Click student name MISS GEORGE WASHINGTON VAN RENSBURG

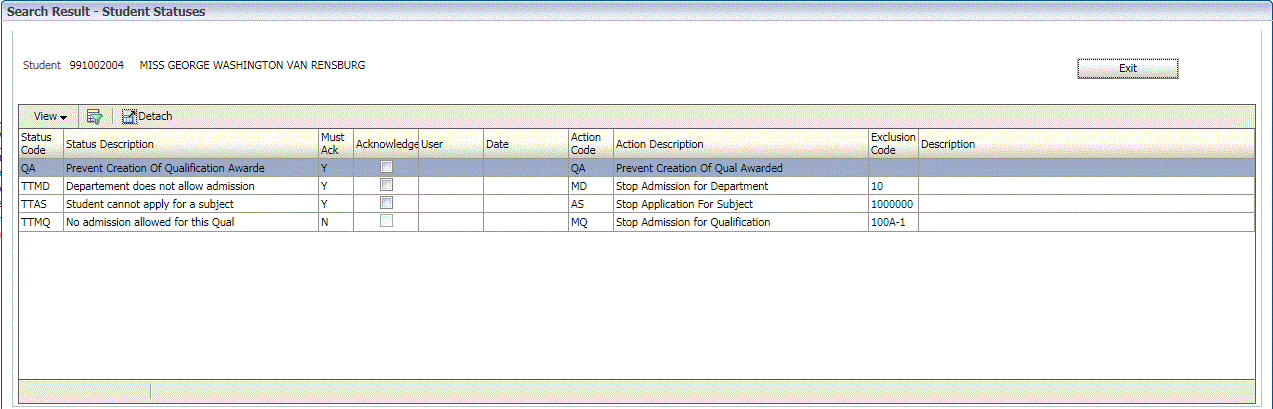pos(252,65)
